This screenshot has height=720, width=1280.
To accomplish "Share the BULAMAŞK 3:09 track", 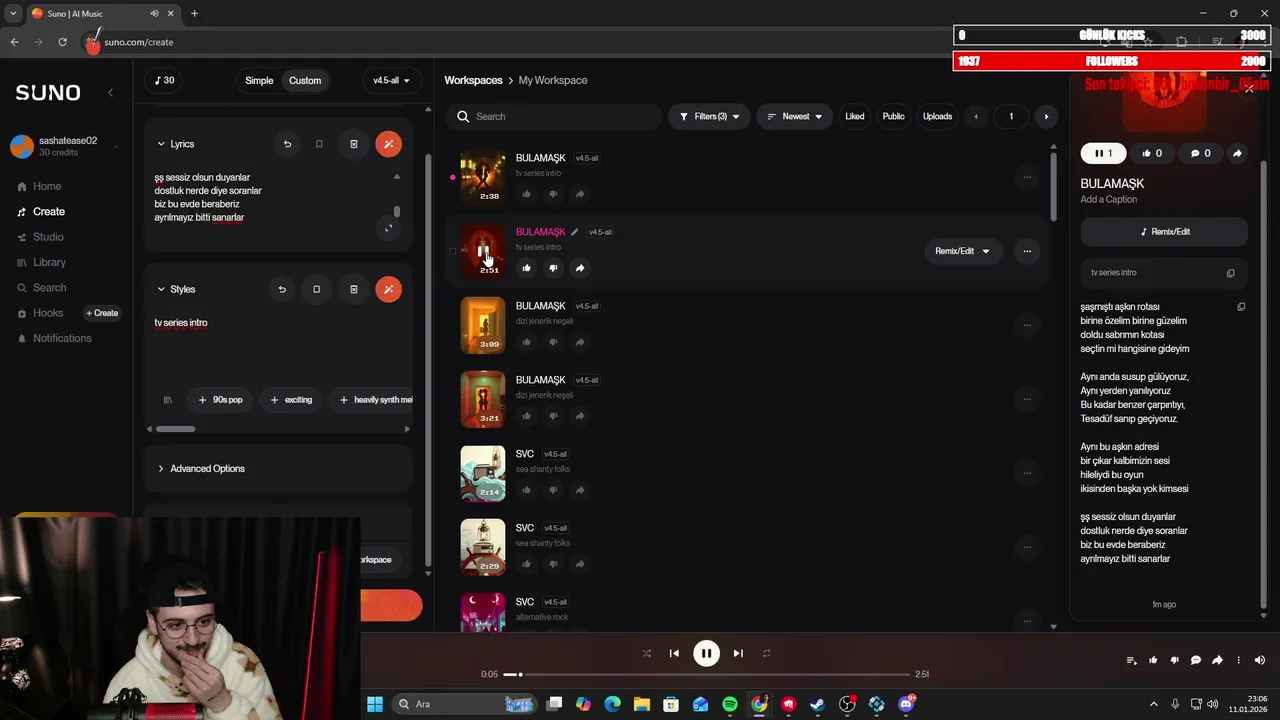I will [x=580, y=342].
